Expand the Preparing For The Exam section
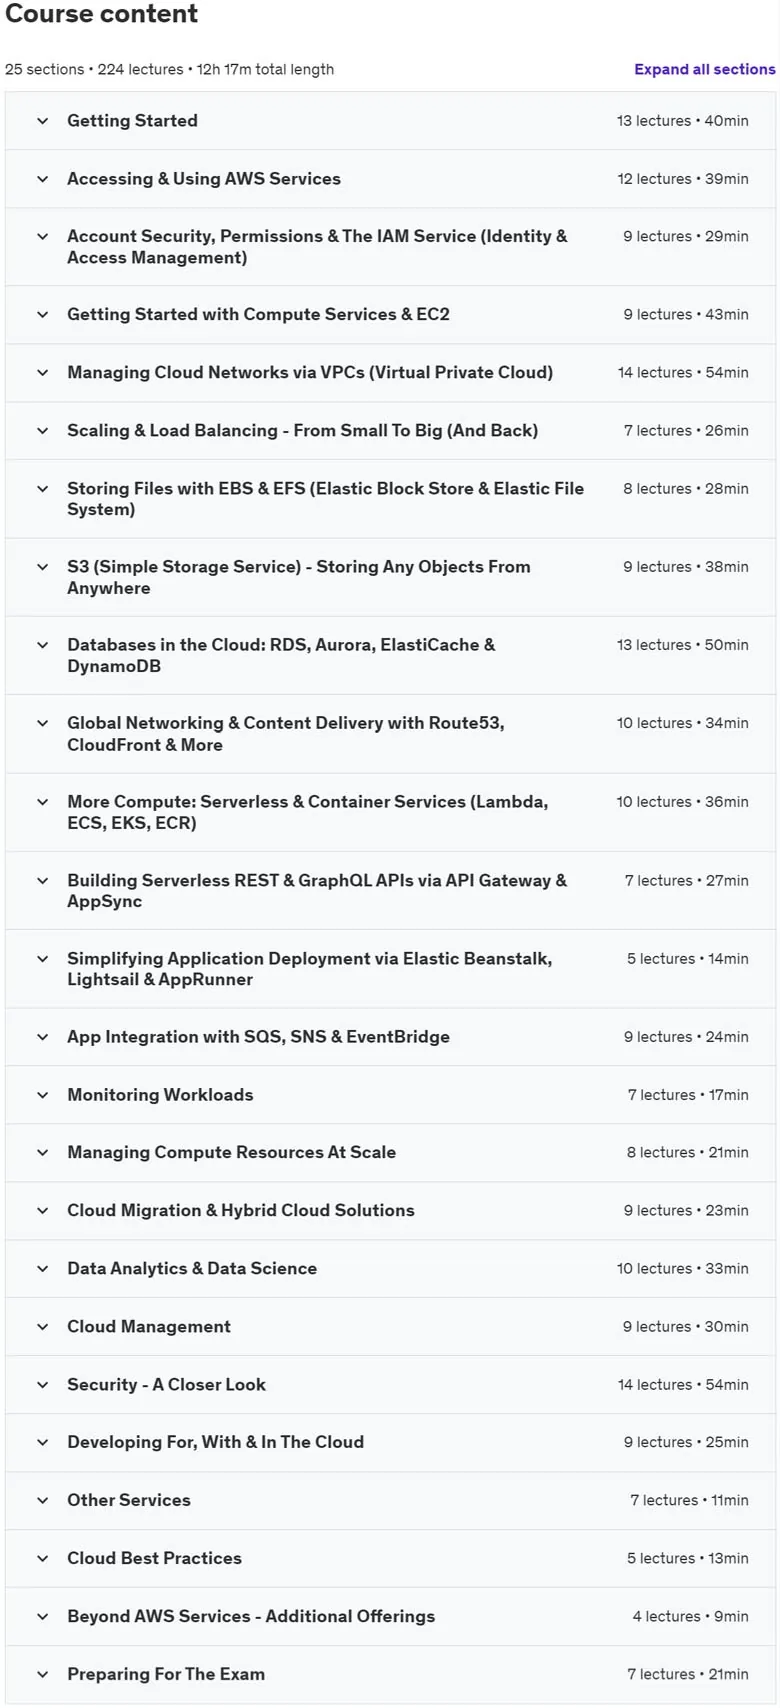 (390, 1675)
